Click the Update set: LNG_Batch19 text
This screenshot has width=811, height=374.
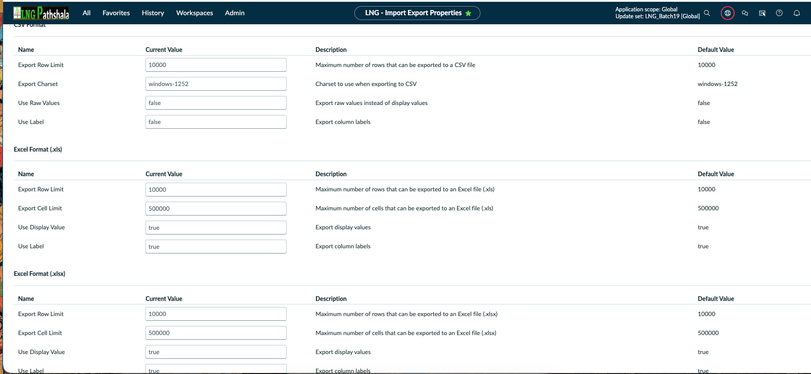coord(657,17)
